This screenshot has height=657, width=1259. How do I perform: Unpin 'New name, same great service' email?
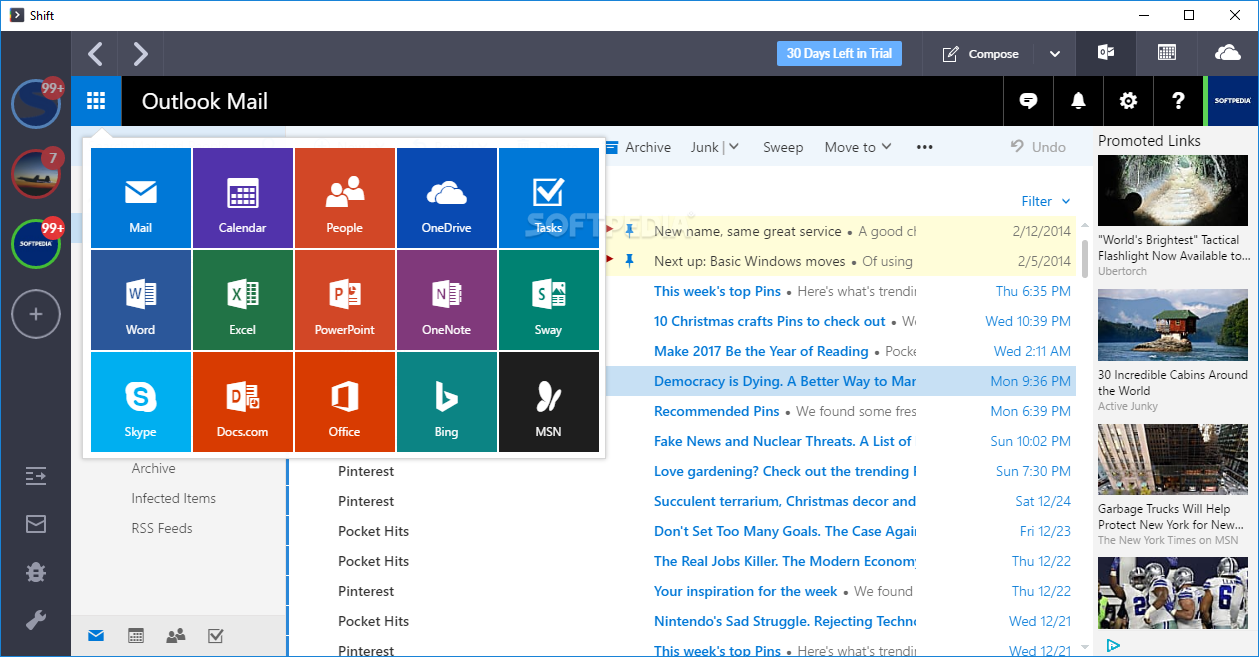(x=629, y=230)
